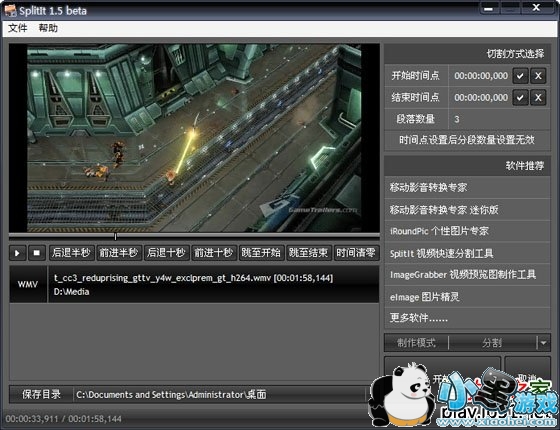
Task: Start playback with the play button
Action: [17, 253]
